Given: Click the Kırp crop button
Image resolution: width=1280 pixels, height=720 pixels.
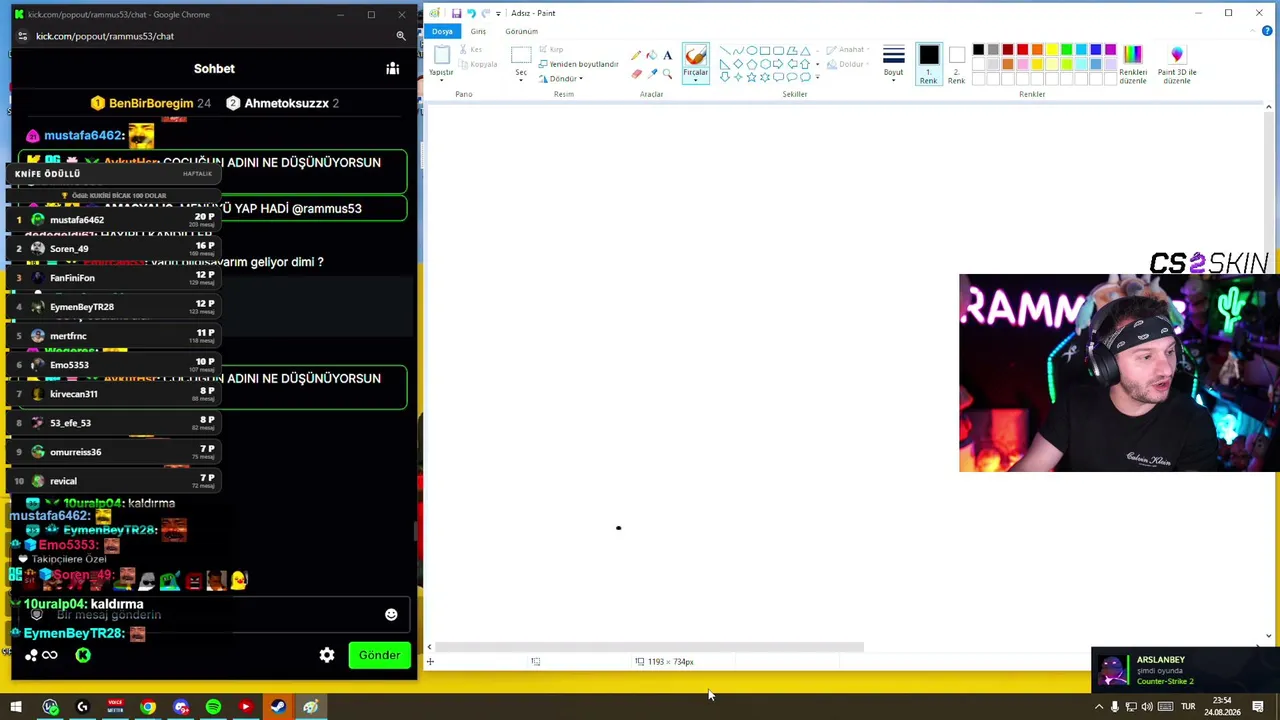Looking at the screenshot, I should coord(550,49).
